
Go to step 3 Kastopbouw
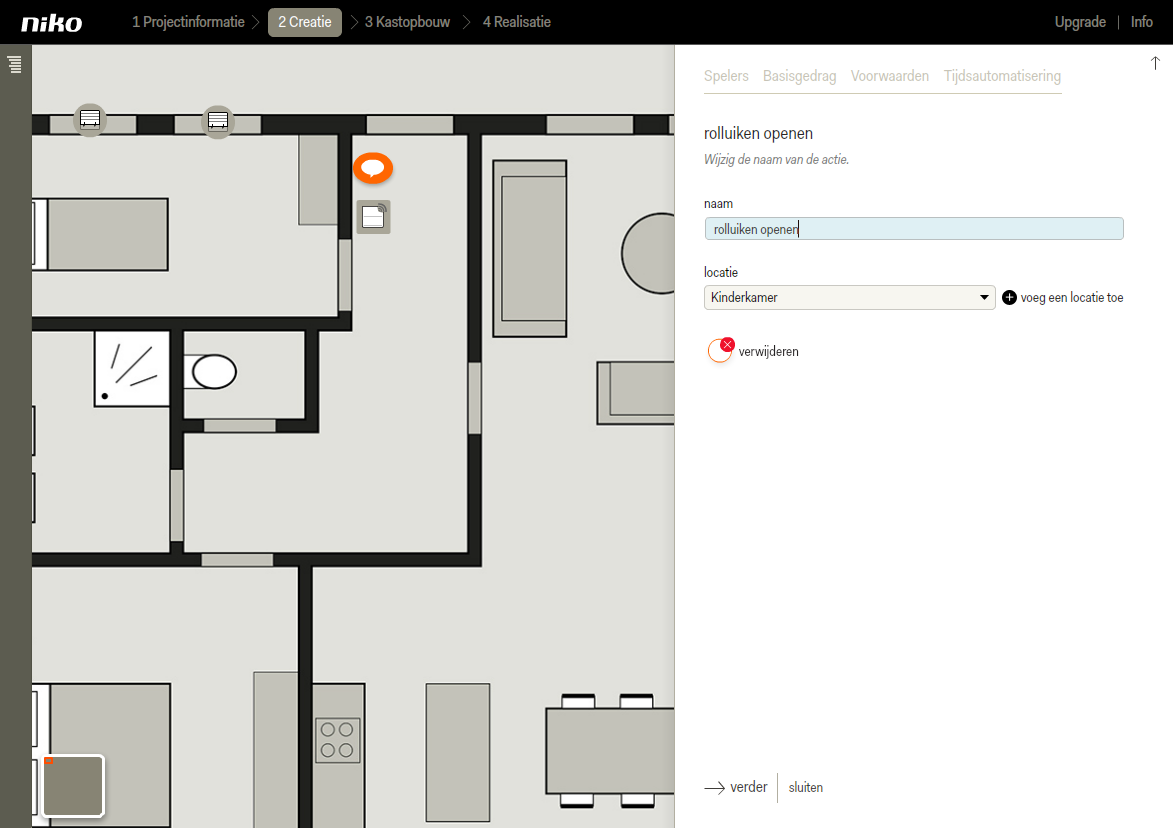tap(408, 22)
